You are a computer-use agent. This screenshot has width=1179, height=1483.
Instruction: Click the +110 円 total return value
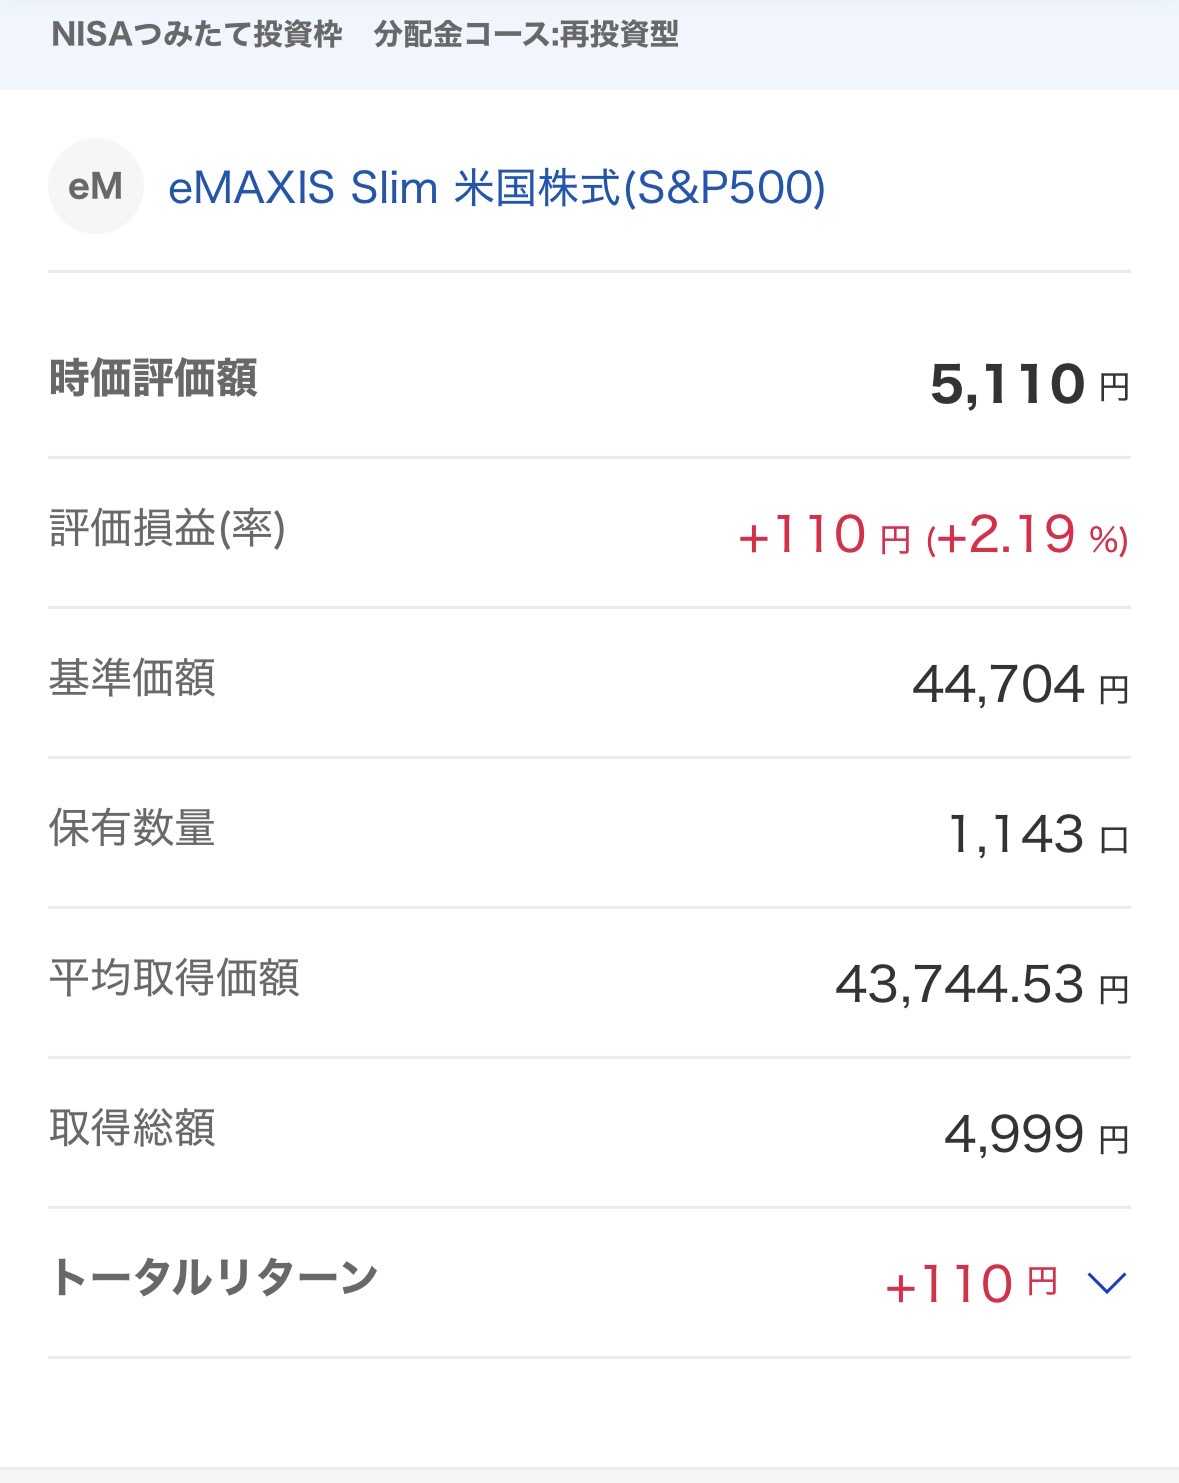[971, 1283]
